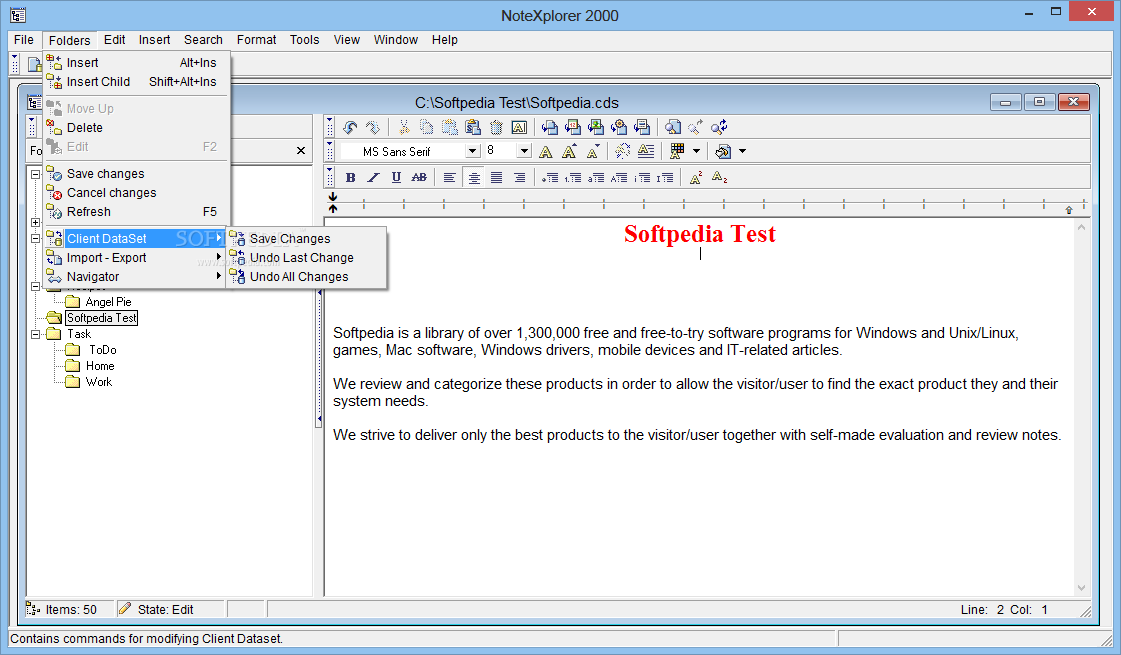Align text left
Viewport: 1121px width, 655px height.
point(450,177)
